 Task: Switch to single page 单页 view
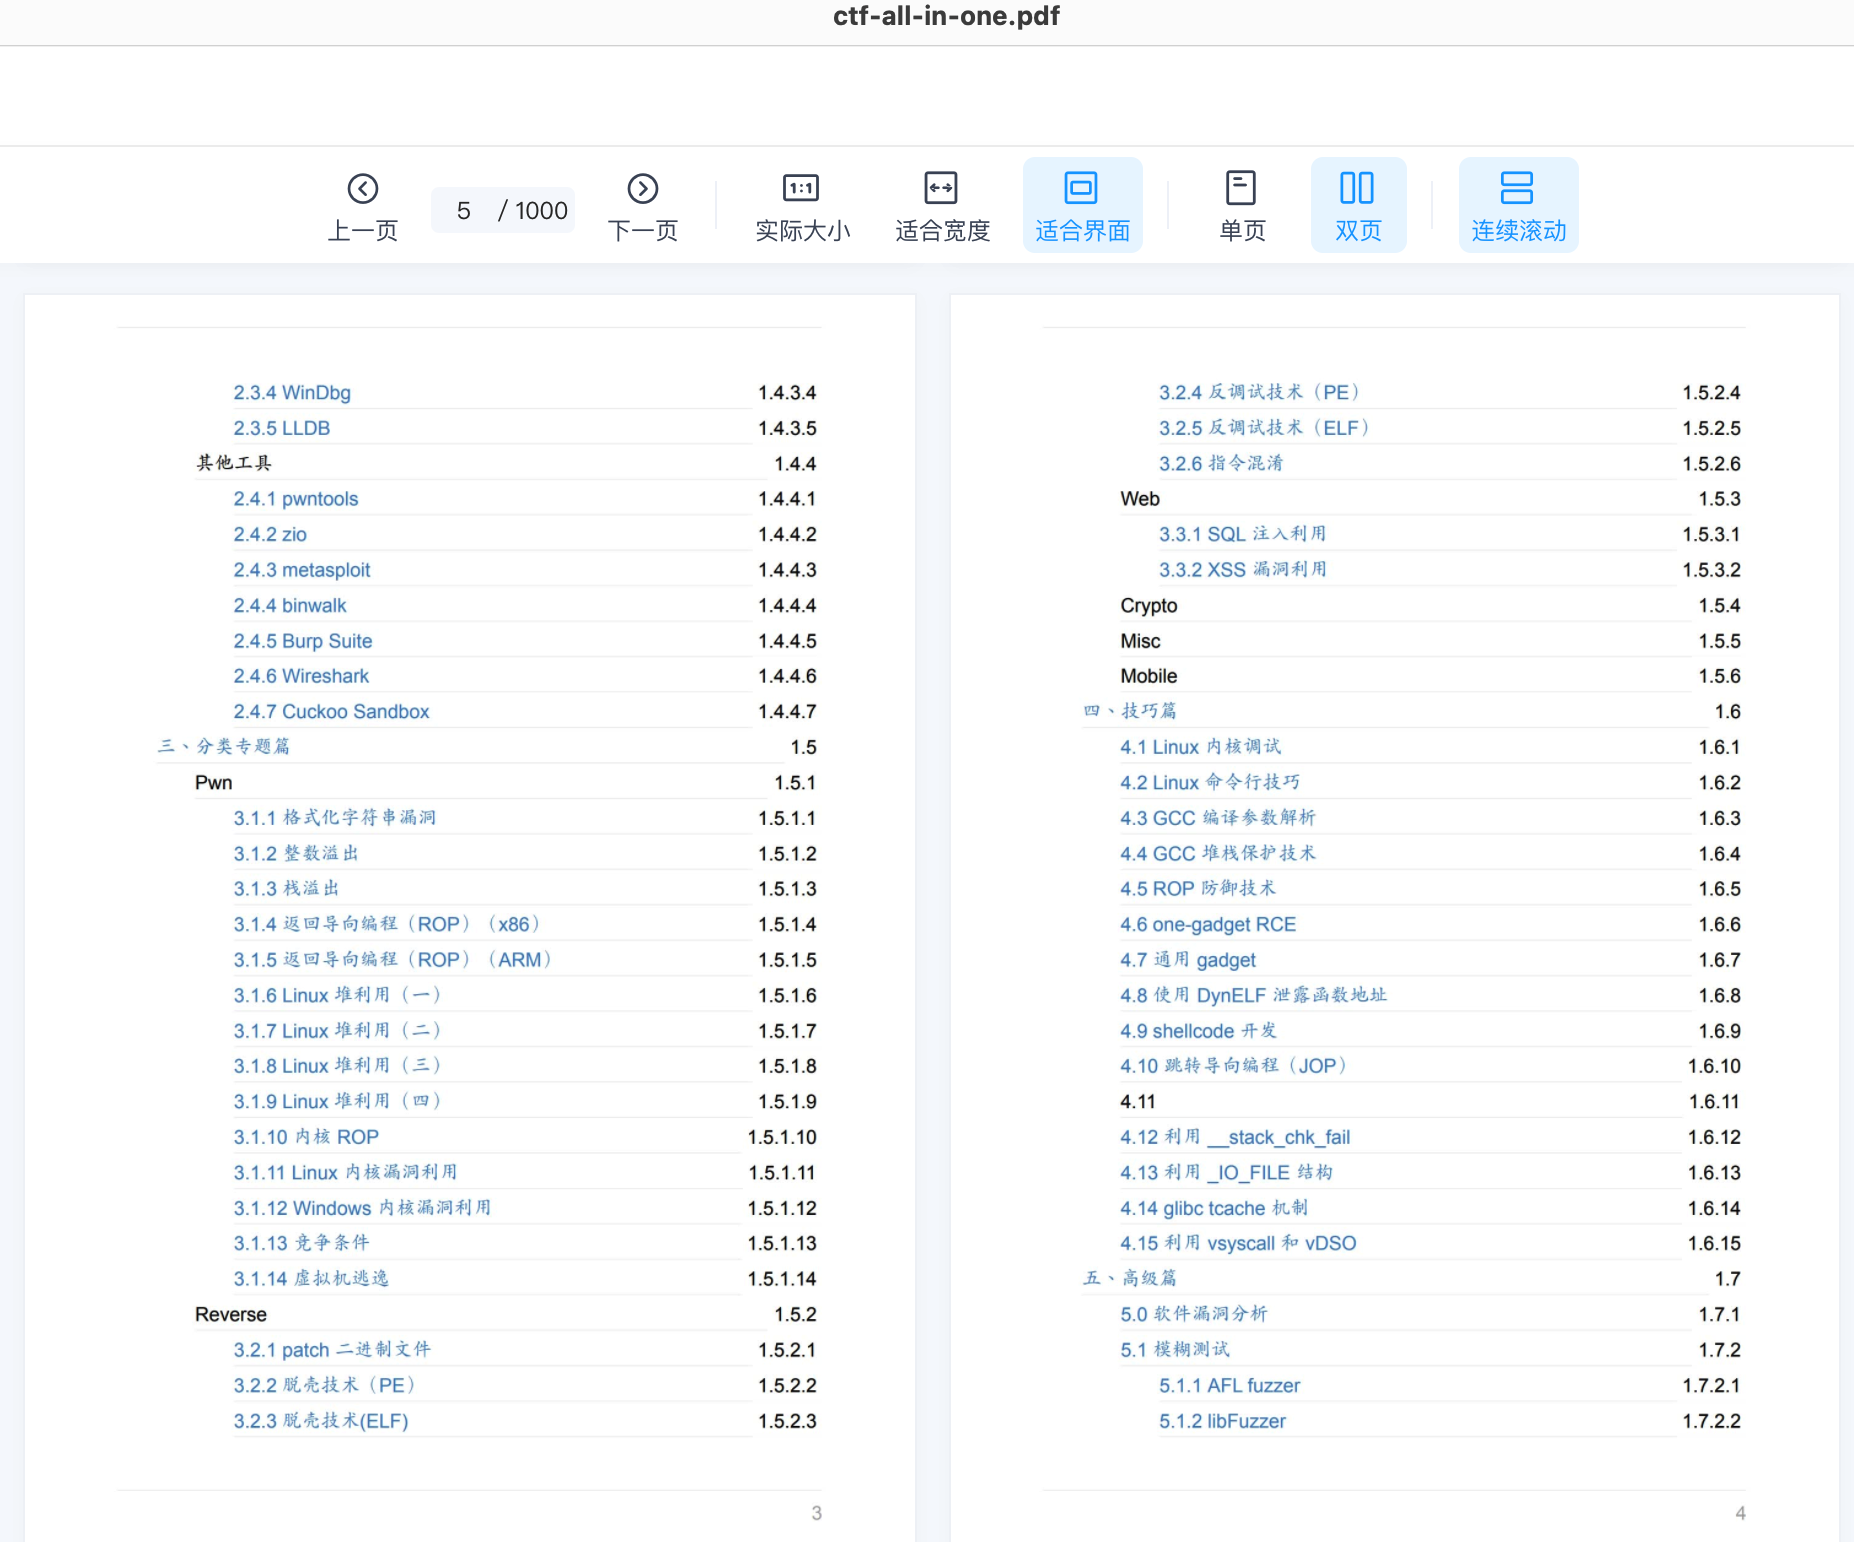coord(1242,207)
